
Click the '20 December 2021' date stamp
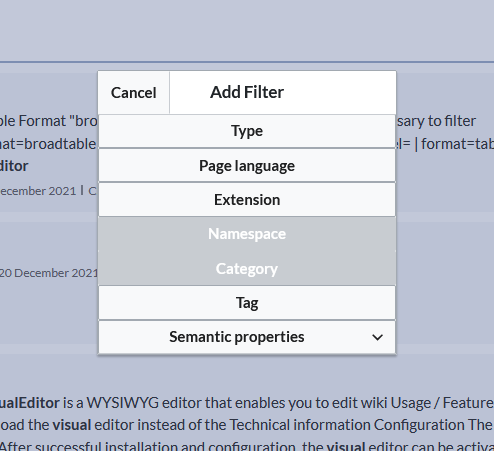[x=49, y=273]
